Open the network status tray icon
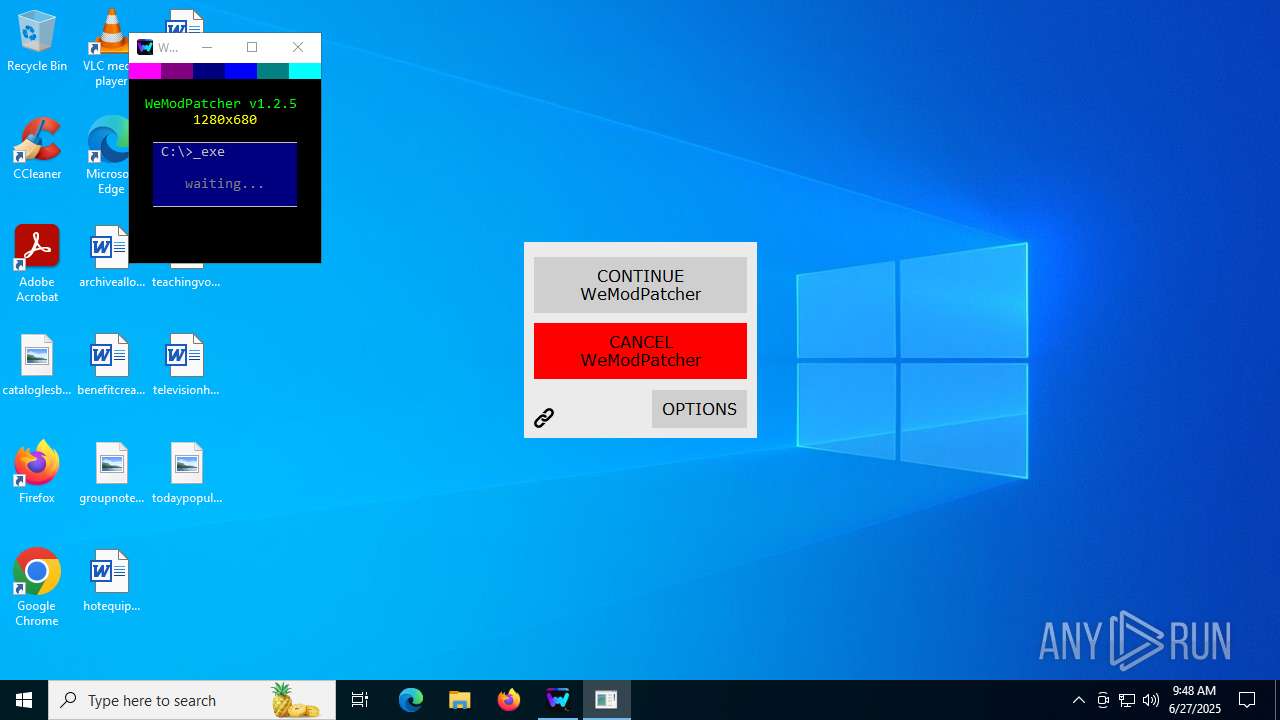1280x720 pixels. point(1127,700)
